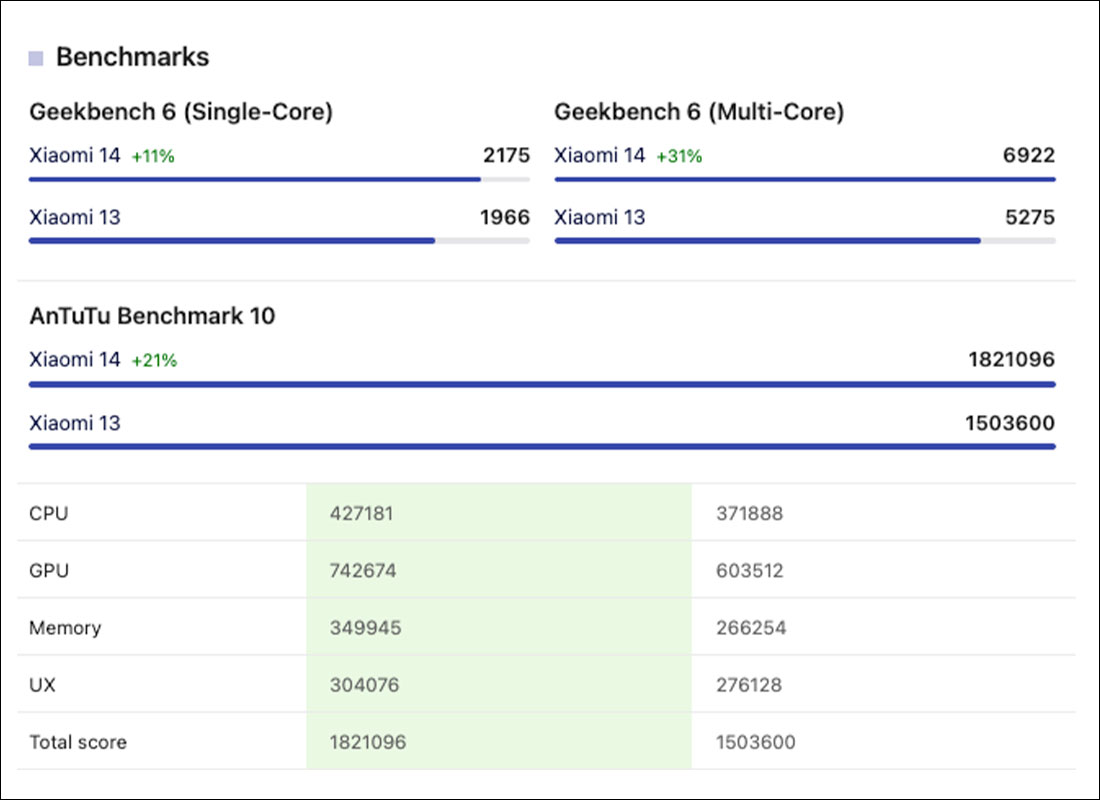Open Xiaomi 13 link under Single-Core
Screen dimensions: 1100x800
(x=75, y=218)
